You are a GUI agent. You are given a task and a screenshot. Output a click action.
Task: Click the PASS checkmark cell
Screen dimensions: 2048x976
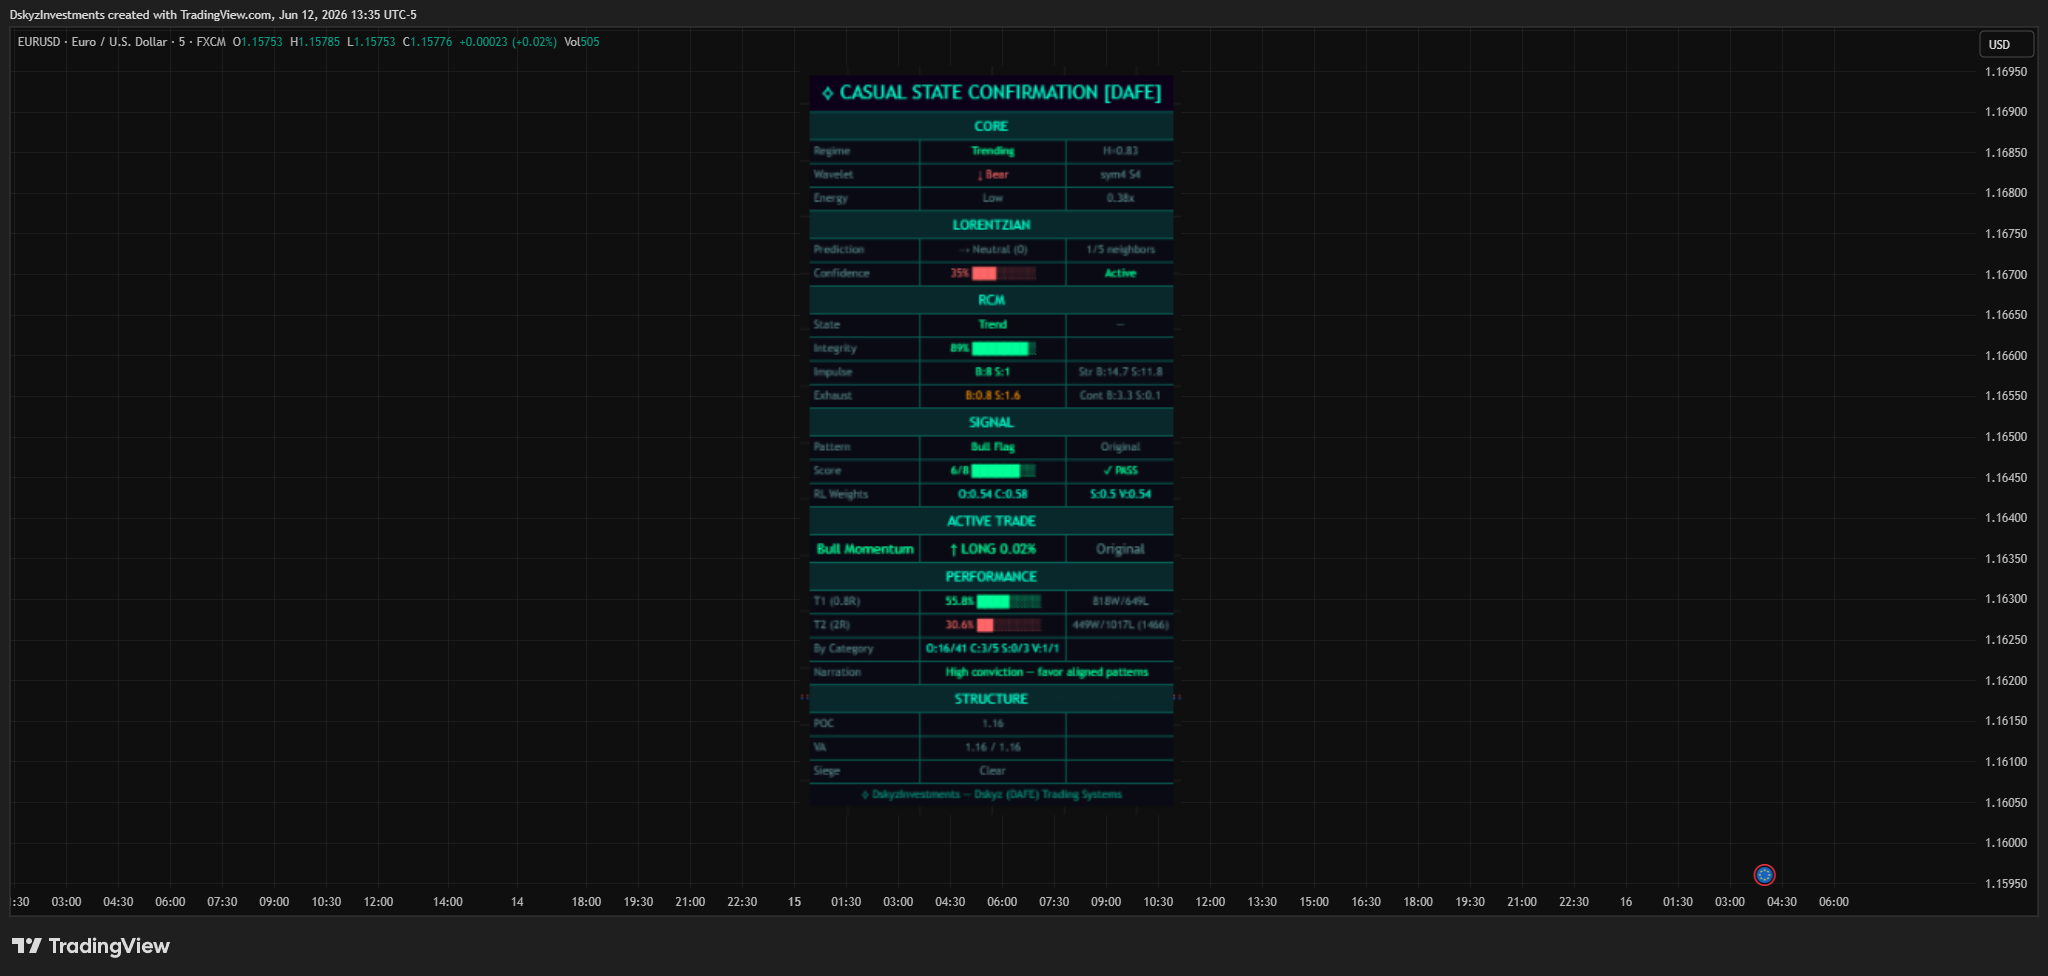(x=1120, y=470)
